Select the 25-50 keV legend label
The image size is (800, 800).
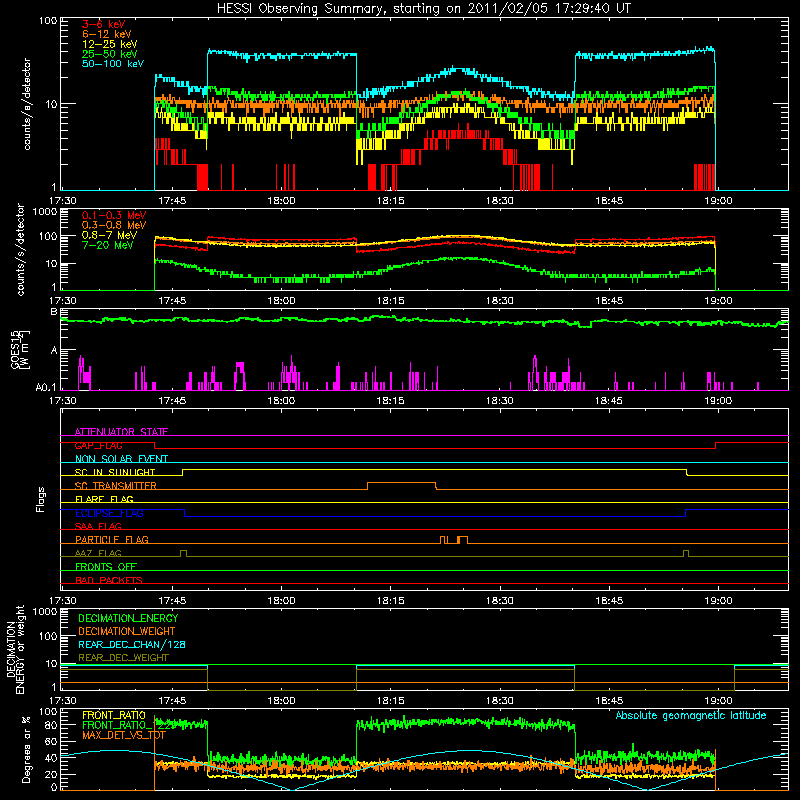tap(110, 54)
